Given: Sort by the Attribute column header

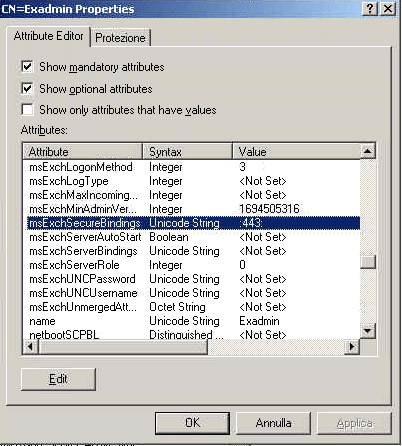Looking at the screenshot, I should point(83,152).
